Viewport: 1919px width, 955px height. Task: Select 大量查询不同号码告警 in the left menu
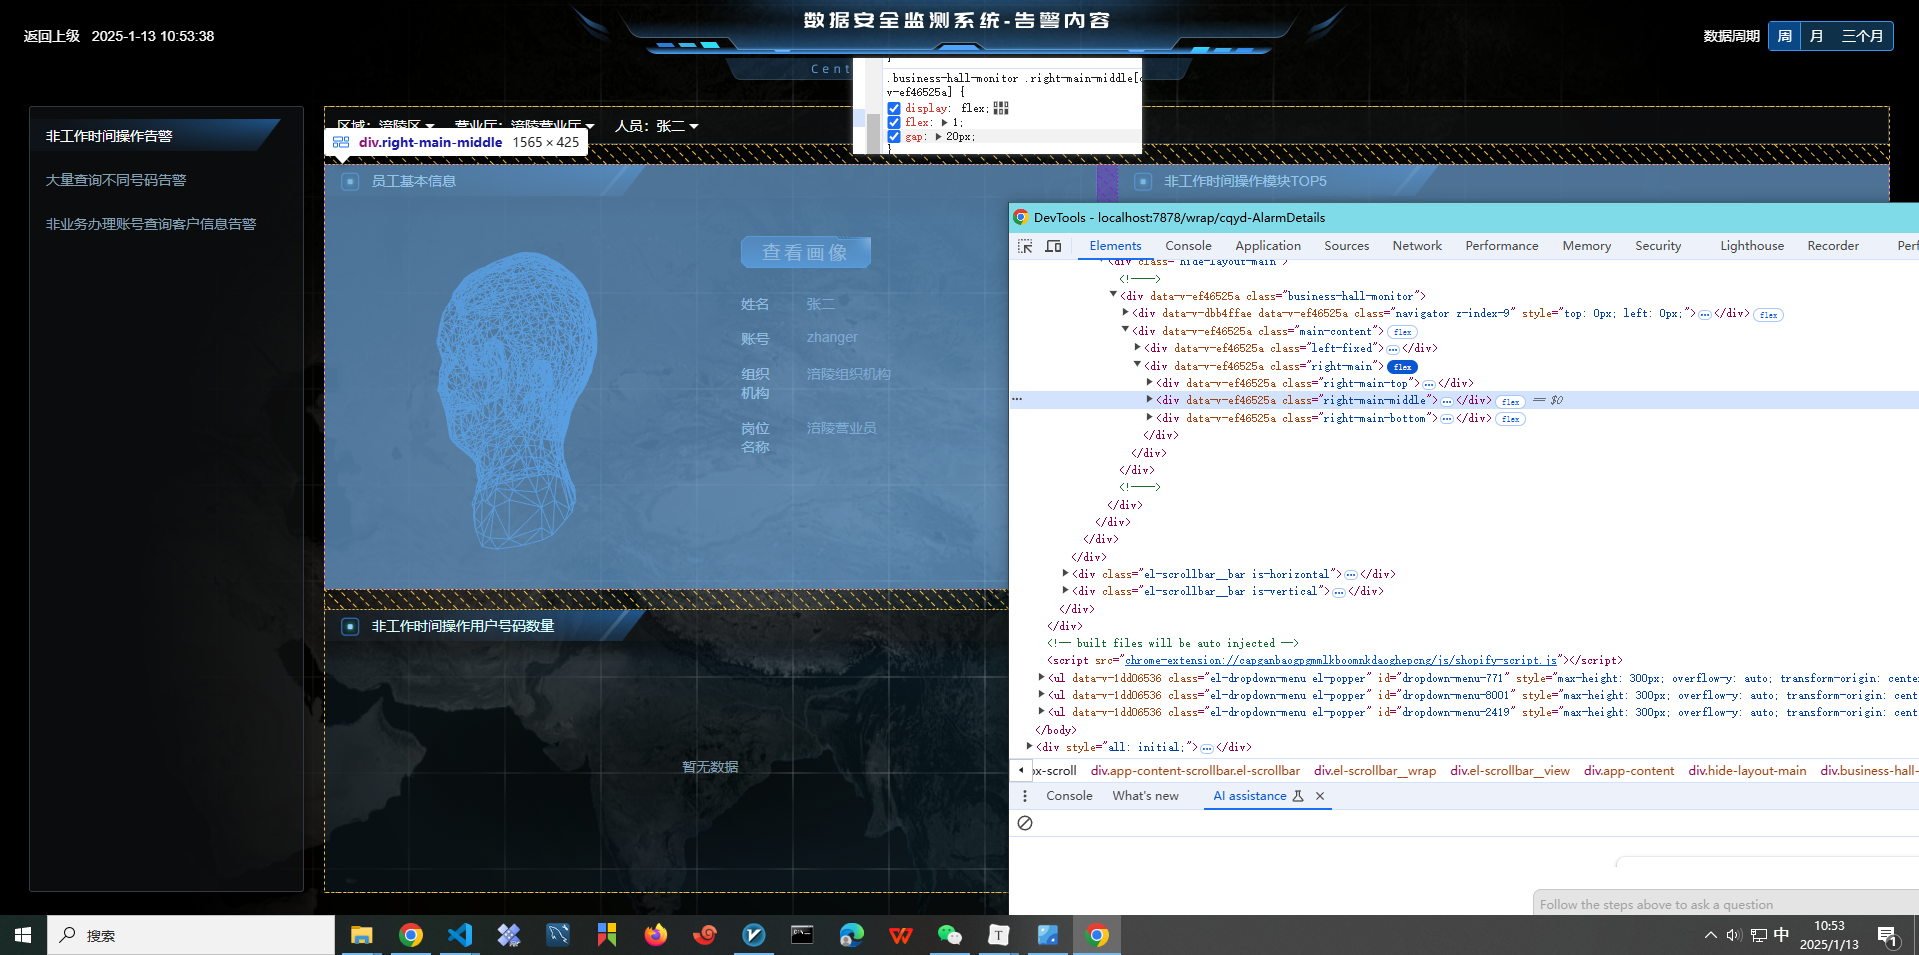click(116, 180)
